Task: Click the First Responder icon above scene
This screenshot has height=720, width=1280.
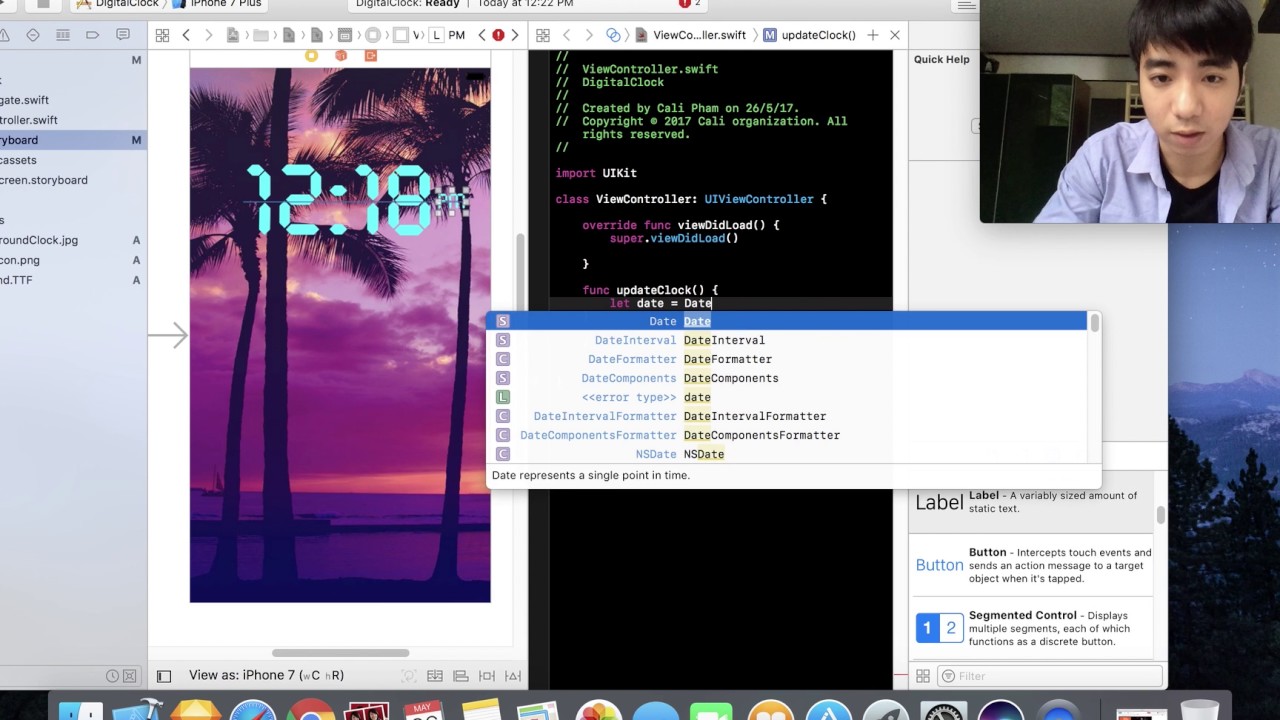Action: point(341,56)
